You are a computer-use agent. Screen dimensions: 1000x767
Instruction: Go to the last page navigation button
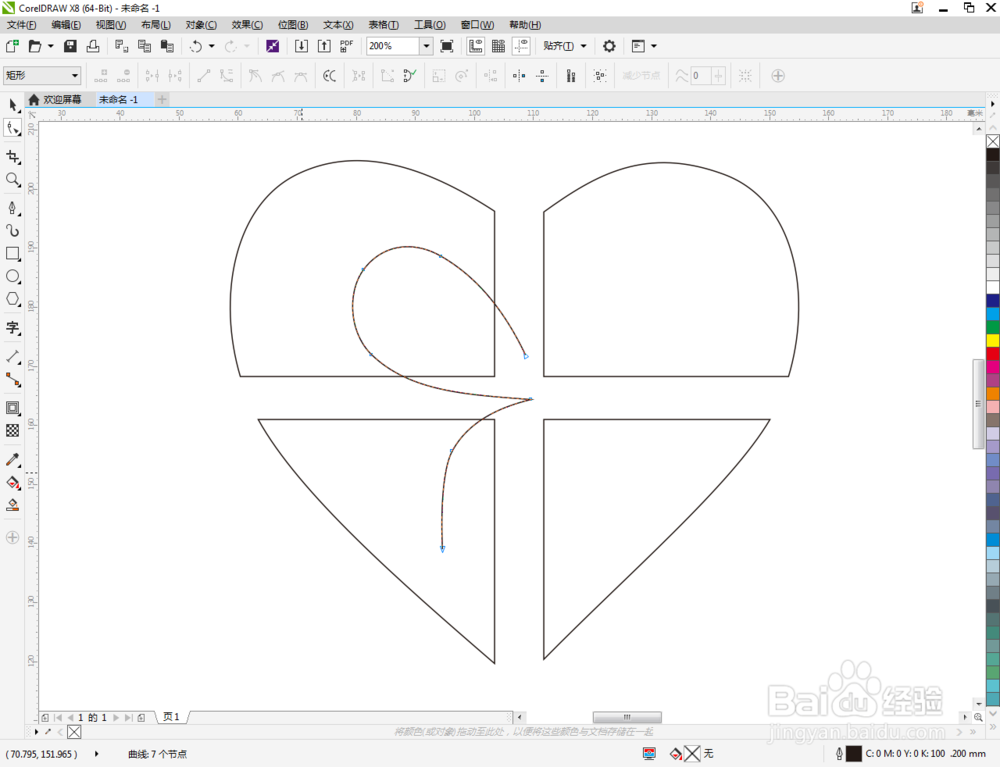click(x=128, y=717)
